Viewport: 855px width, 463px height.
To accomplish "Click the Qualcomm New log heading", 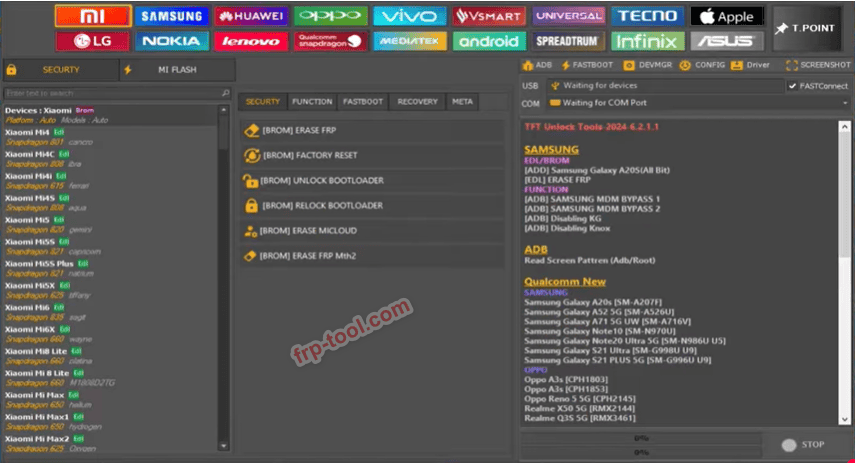I will 565,282.
